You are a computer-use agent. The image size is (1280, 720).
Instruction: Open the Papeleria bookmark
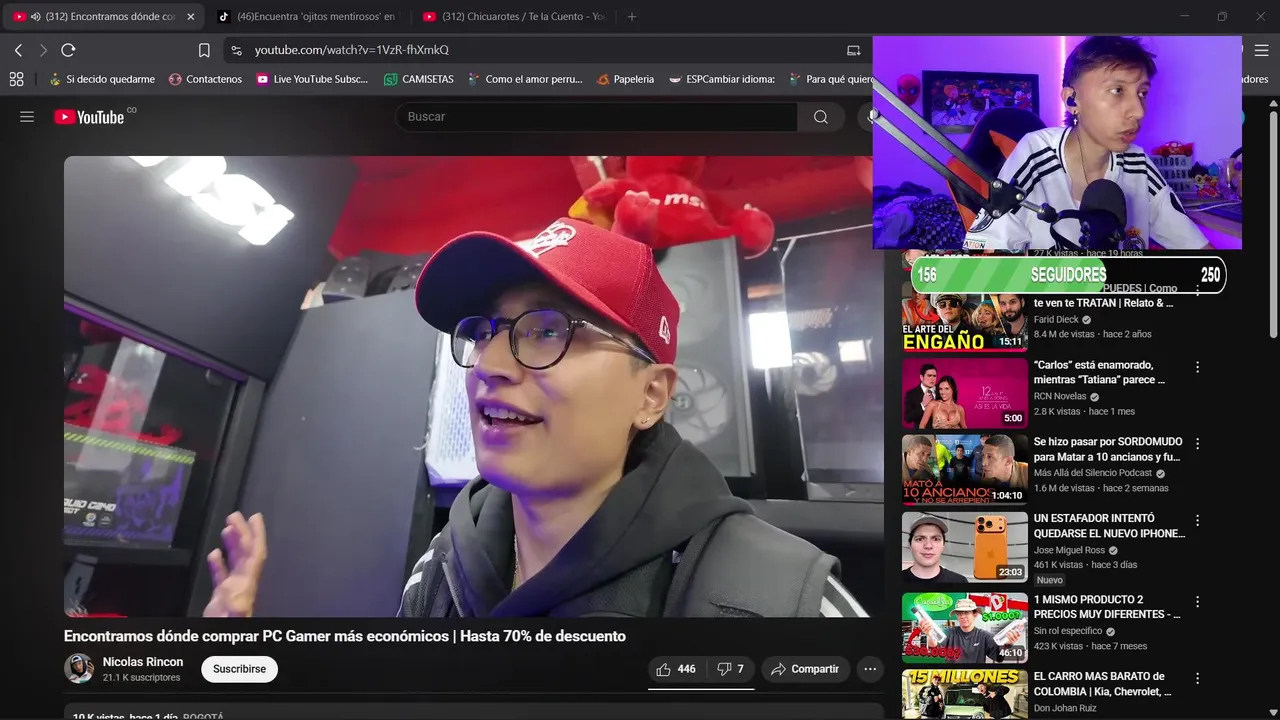click(625, 79)
